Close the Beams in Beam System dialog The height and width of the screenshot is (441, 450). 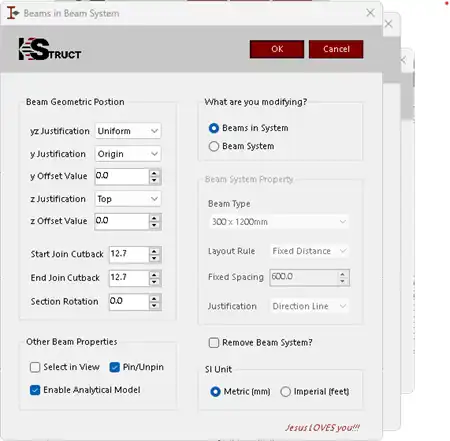[x=370, y=13]
